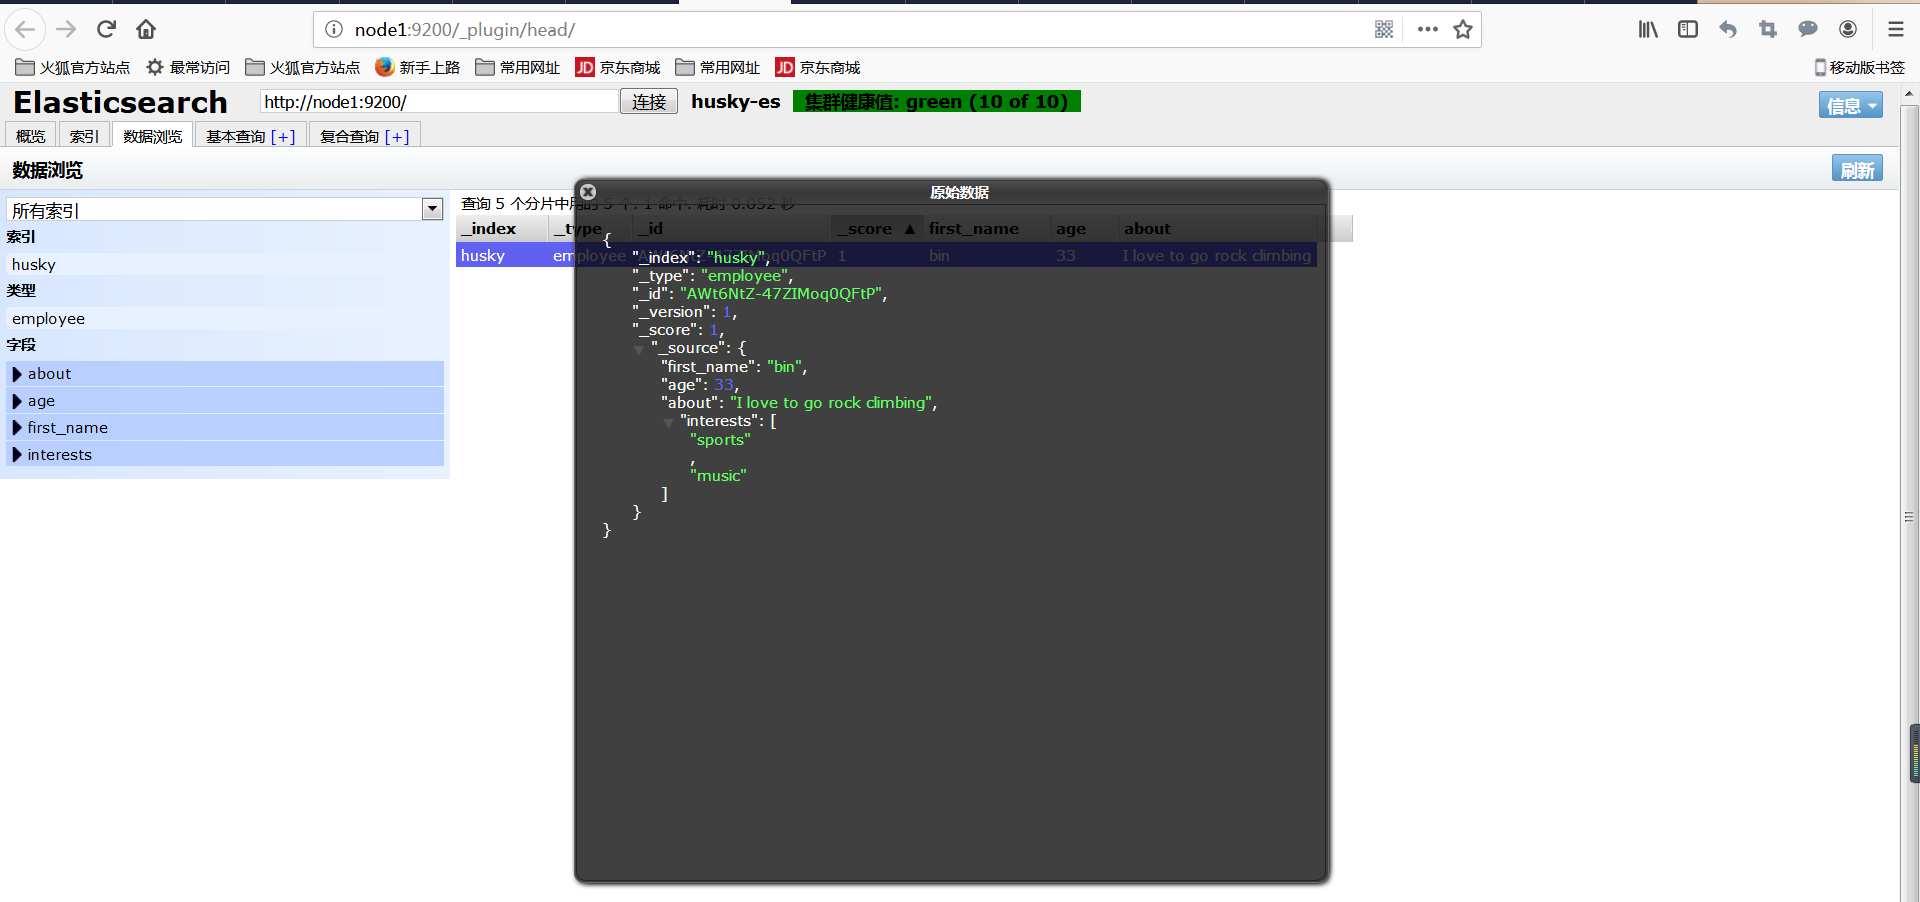Image resolution: width=1920 pixels, height=902 pixels.
Task: Expand the interests field filter
Action: [226, 454]
